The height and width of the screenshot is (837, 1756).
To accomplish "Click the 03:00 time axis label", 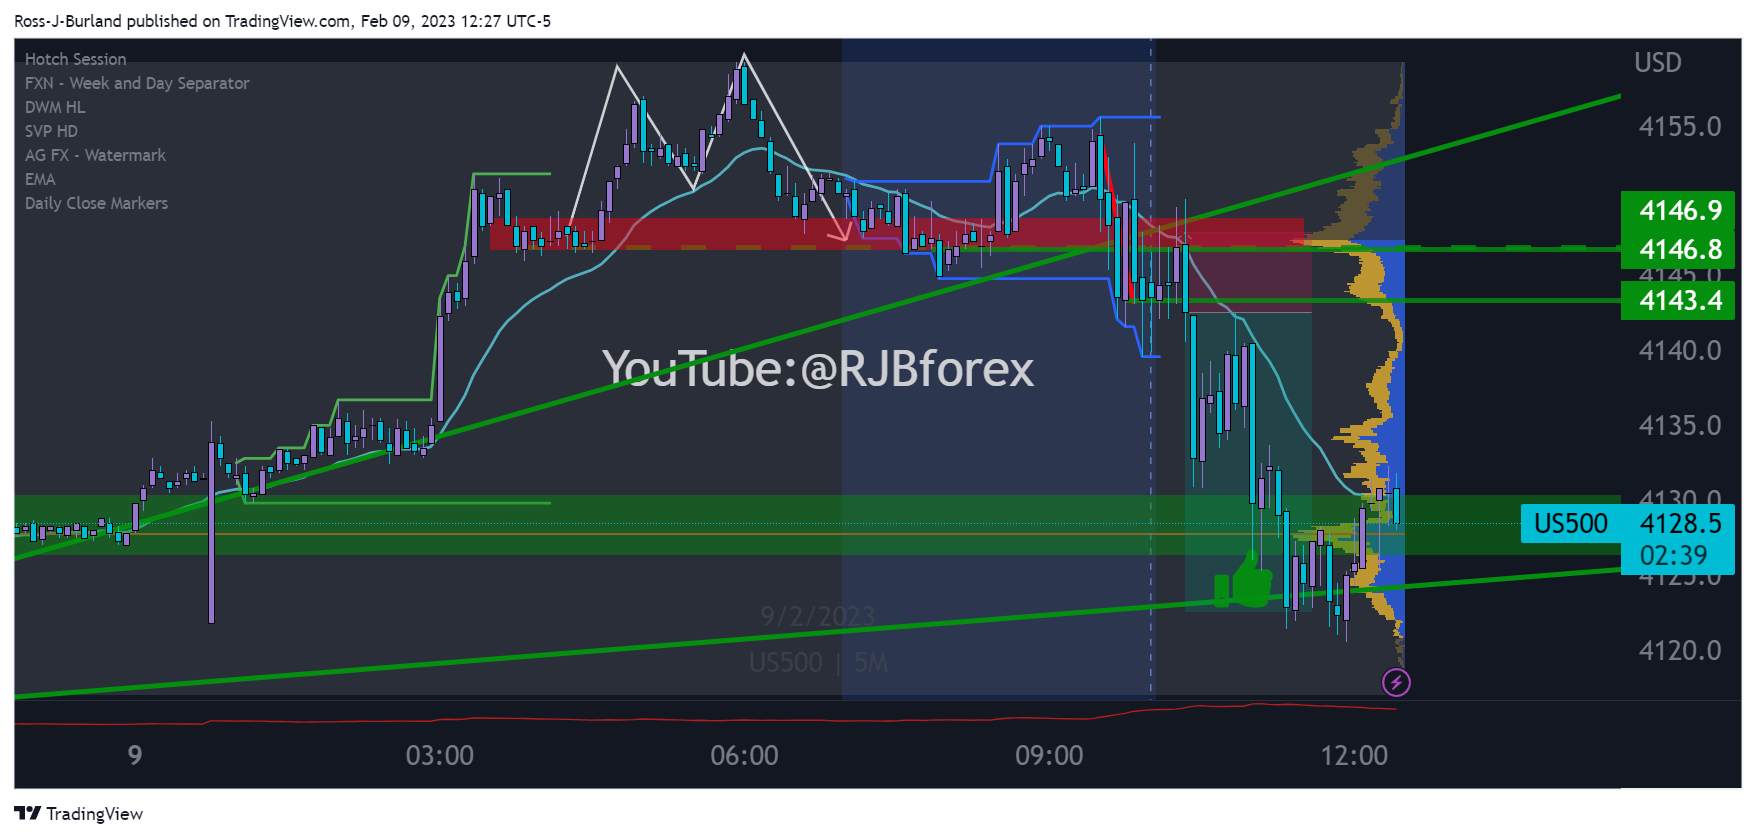I will point(440,755).
